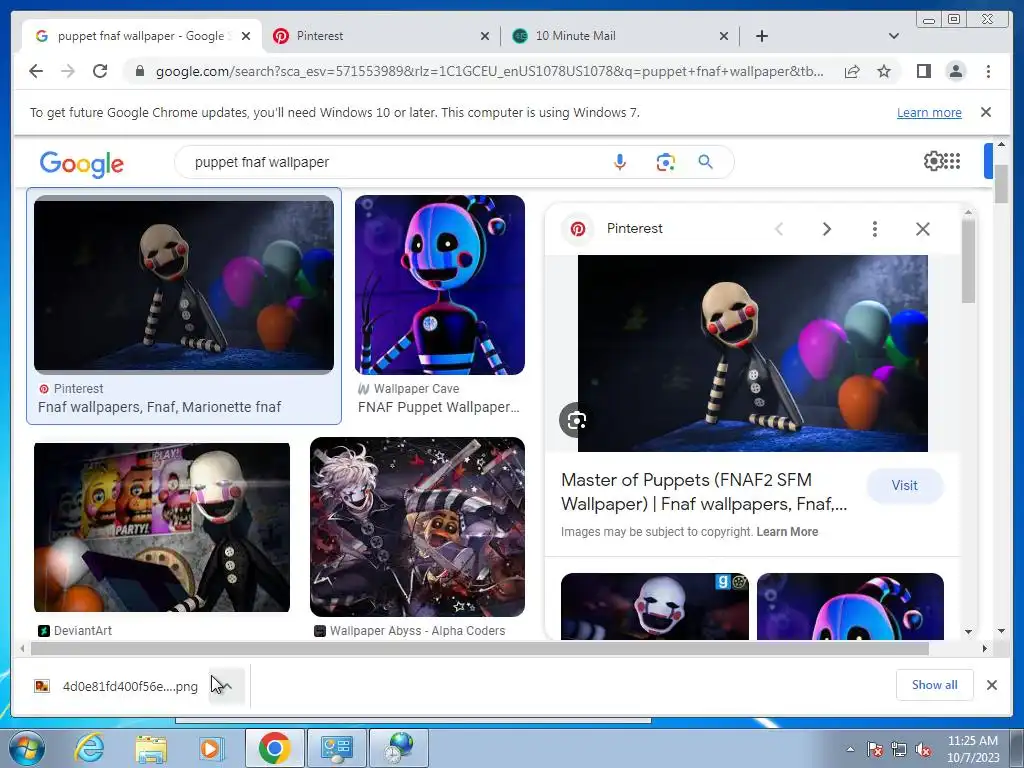This screenshot has width=1024, height=768.
Task: Close the Pinterest image preview panel
Action: click(923, 229)
